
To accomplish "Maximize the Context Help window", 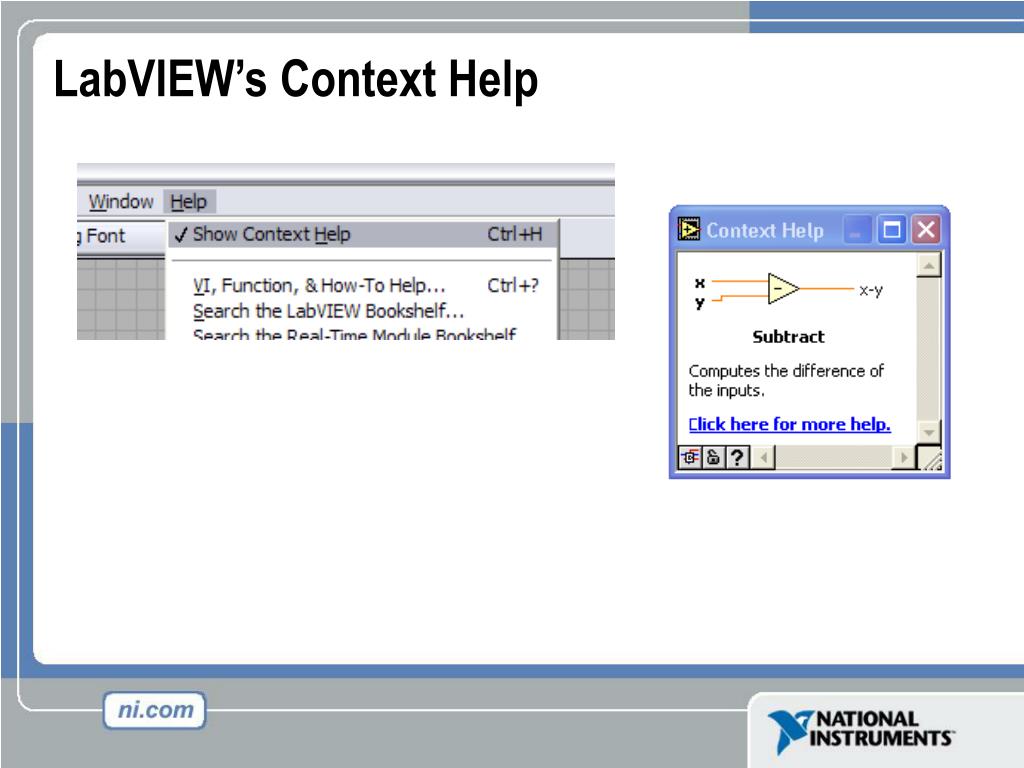I will point(891,230).
